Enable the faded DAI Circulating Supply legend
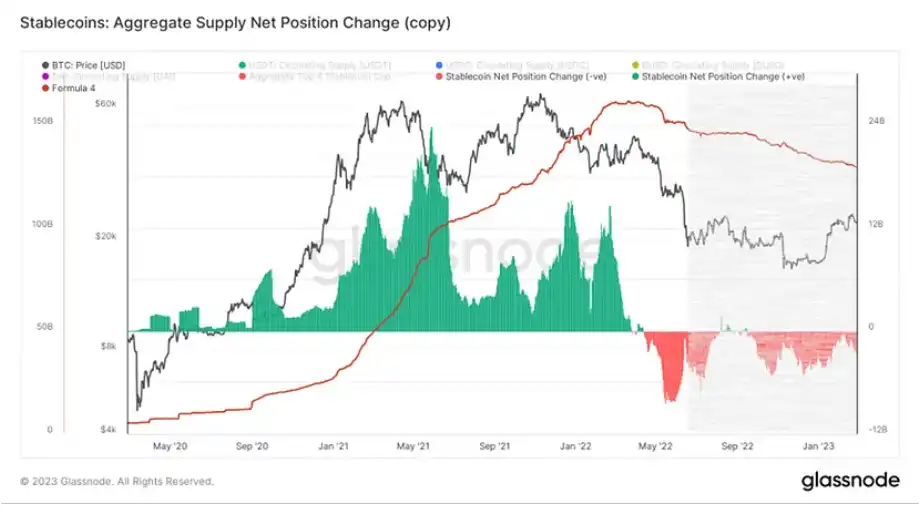This screenshot has width=923, height=514. pos(108,77)
